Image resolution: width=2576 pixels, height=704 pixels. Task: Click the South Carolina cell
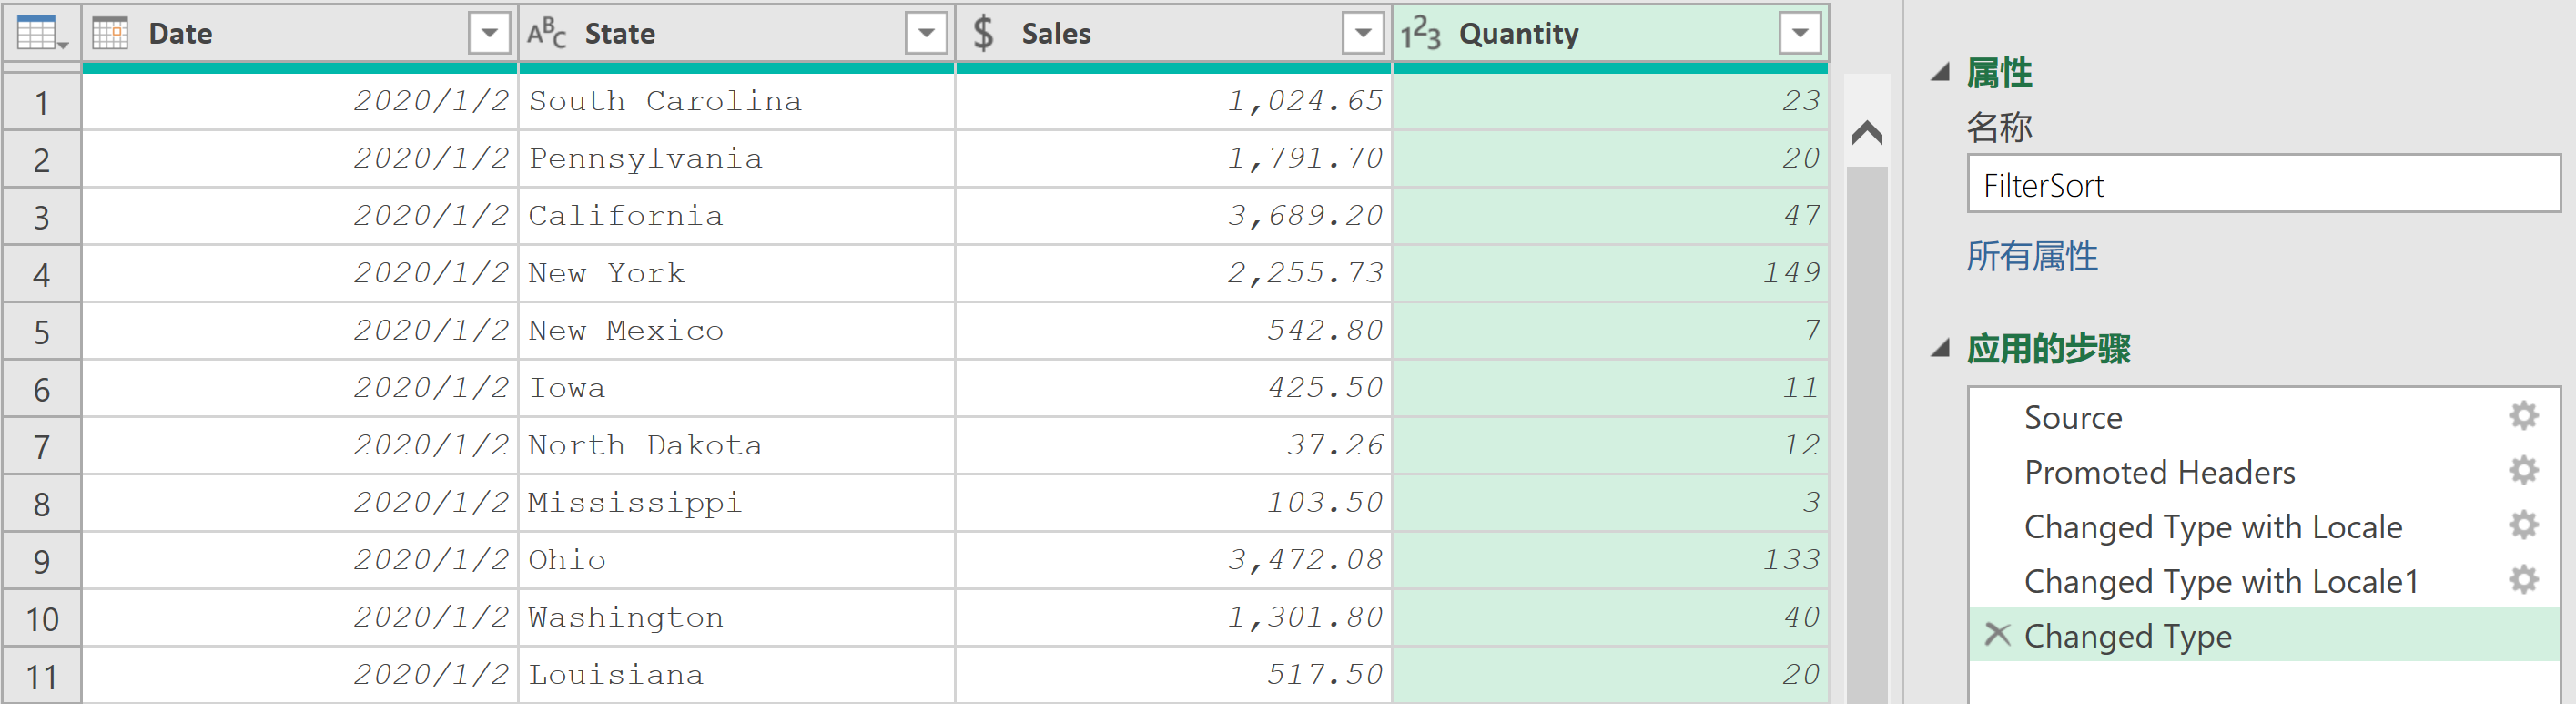(x=736, y=101)
